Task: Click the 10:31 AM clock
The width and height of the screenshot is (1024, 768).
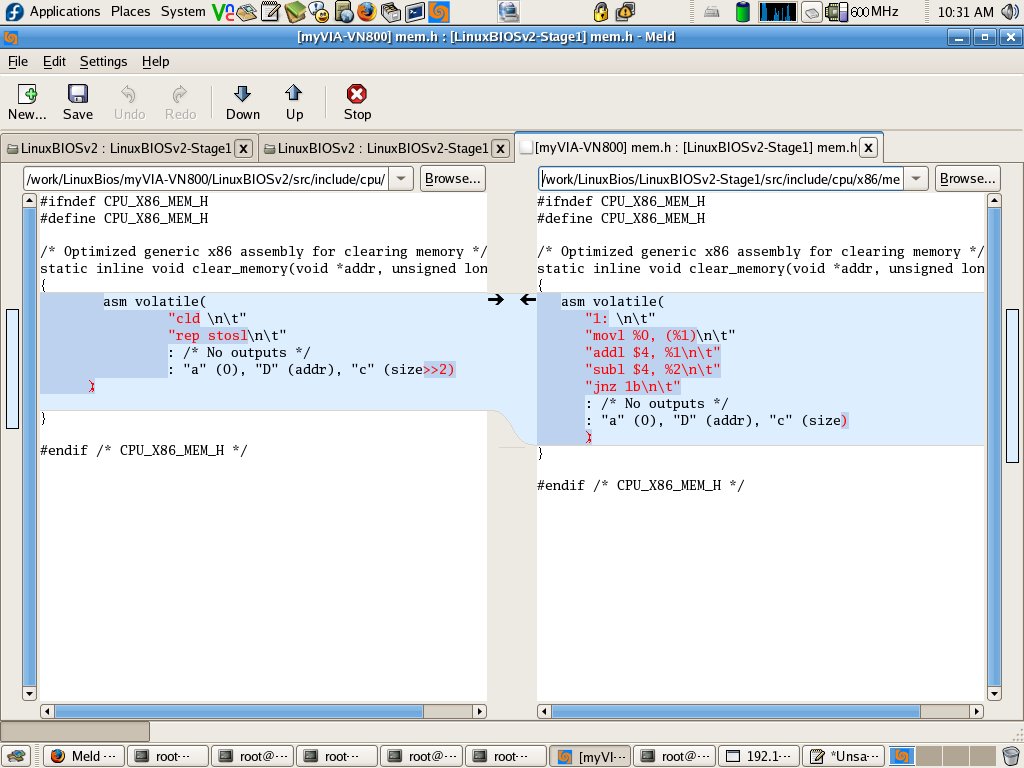Action: click(x=965, y=12)
